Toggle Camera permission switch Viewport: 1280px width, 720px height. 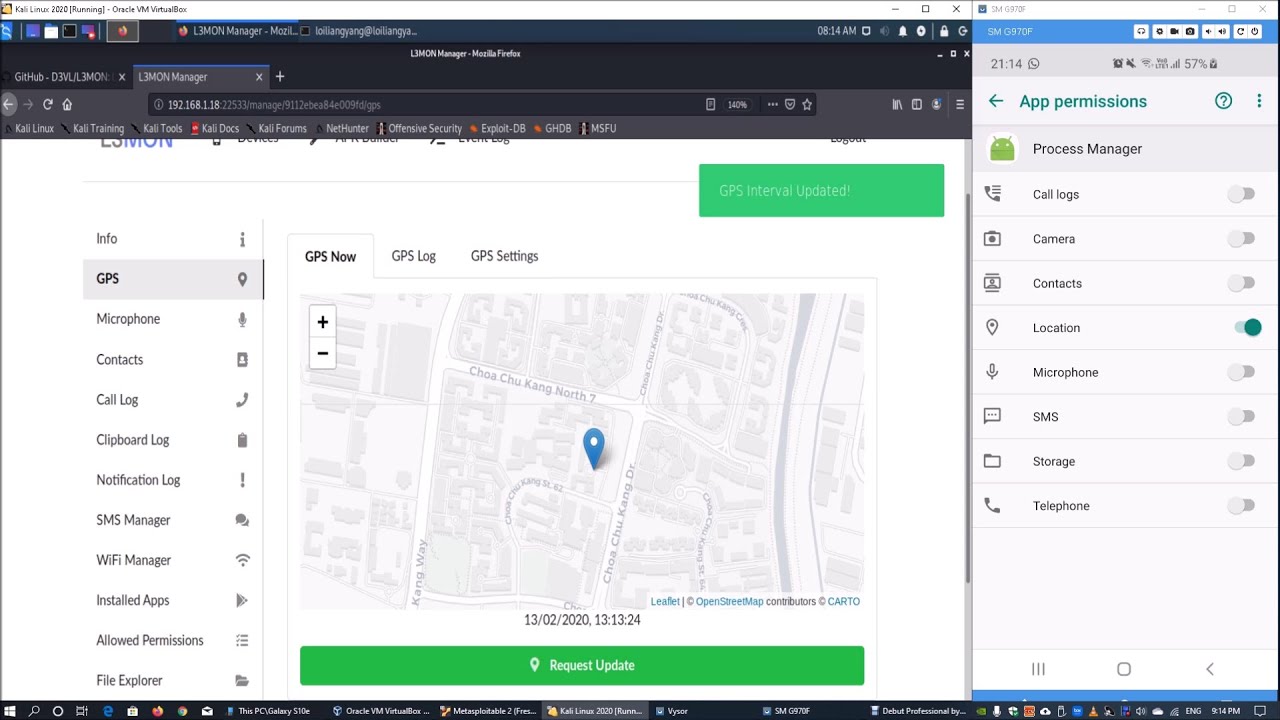1242,239
